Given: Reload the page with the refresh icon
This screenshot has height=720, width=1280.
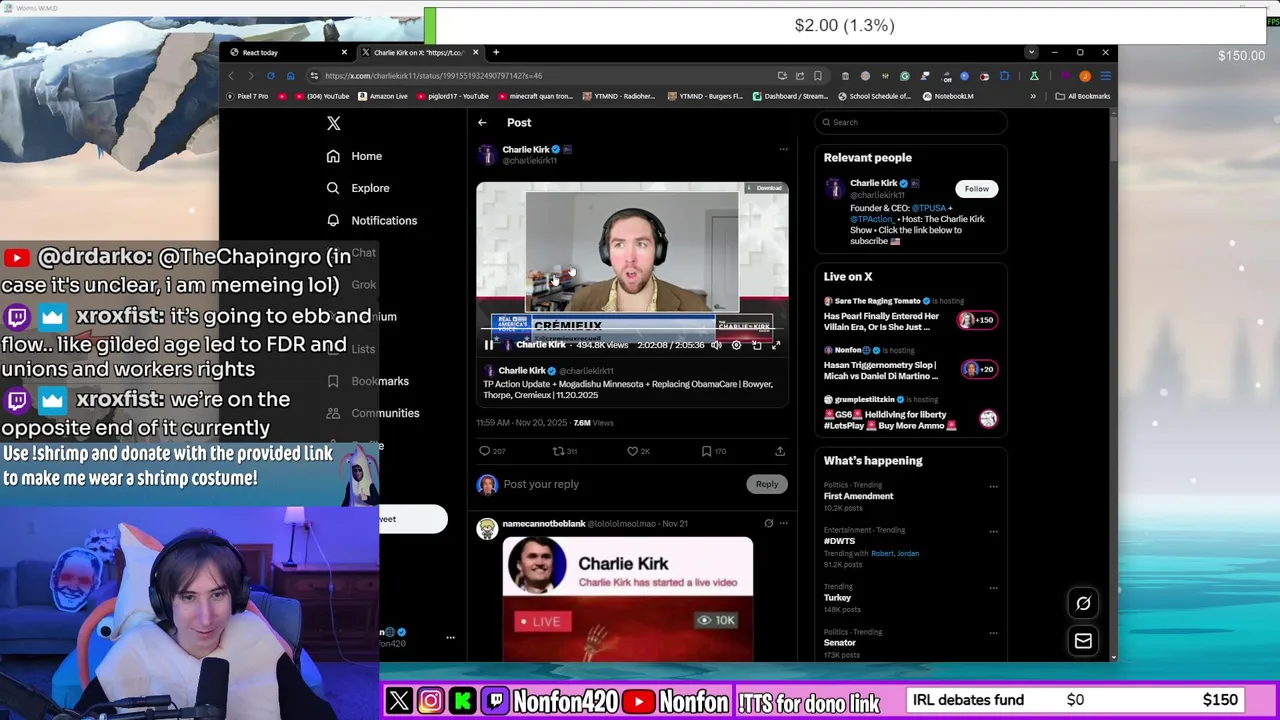Looking at the screenshot, I should click(x=270, y=76).
